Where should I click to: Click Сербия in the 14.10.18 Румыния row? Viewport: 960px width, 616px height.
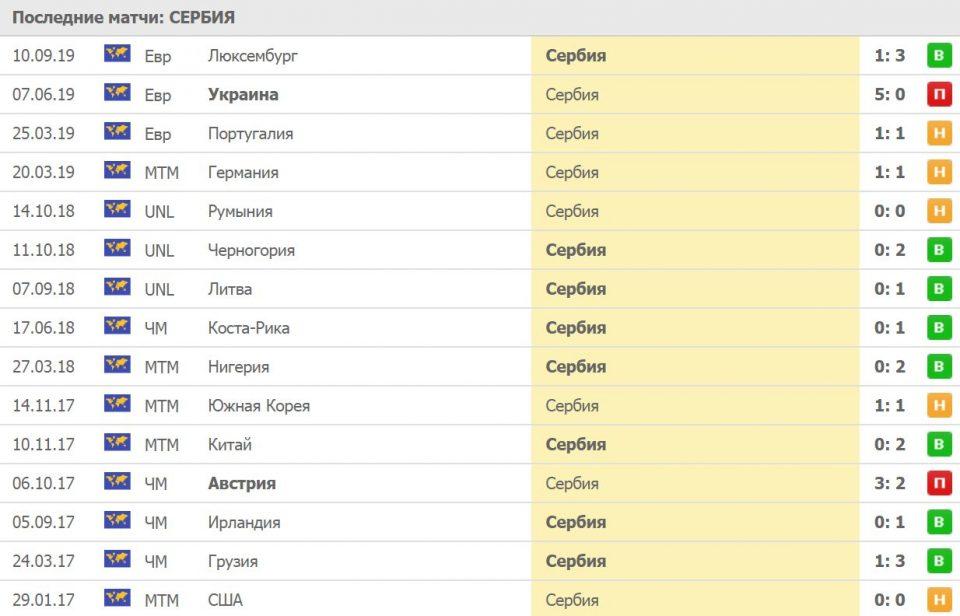[x=572, y=211]
